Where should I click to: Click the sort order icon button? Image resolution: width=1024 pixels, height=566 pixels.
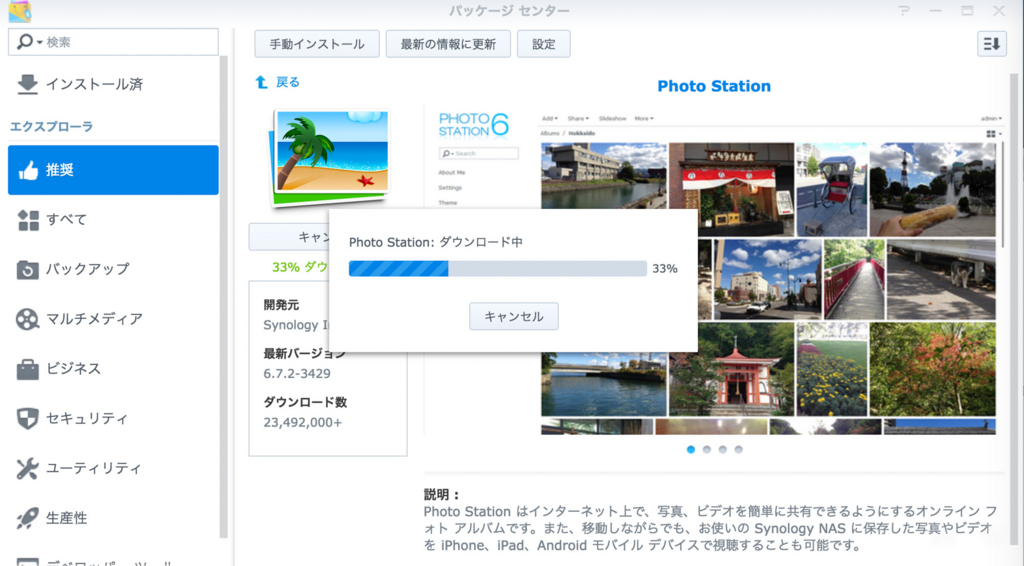coord(991,44)
